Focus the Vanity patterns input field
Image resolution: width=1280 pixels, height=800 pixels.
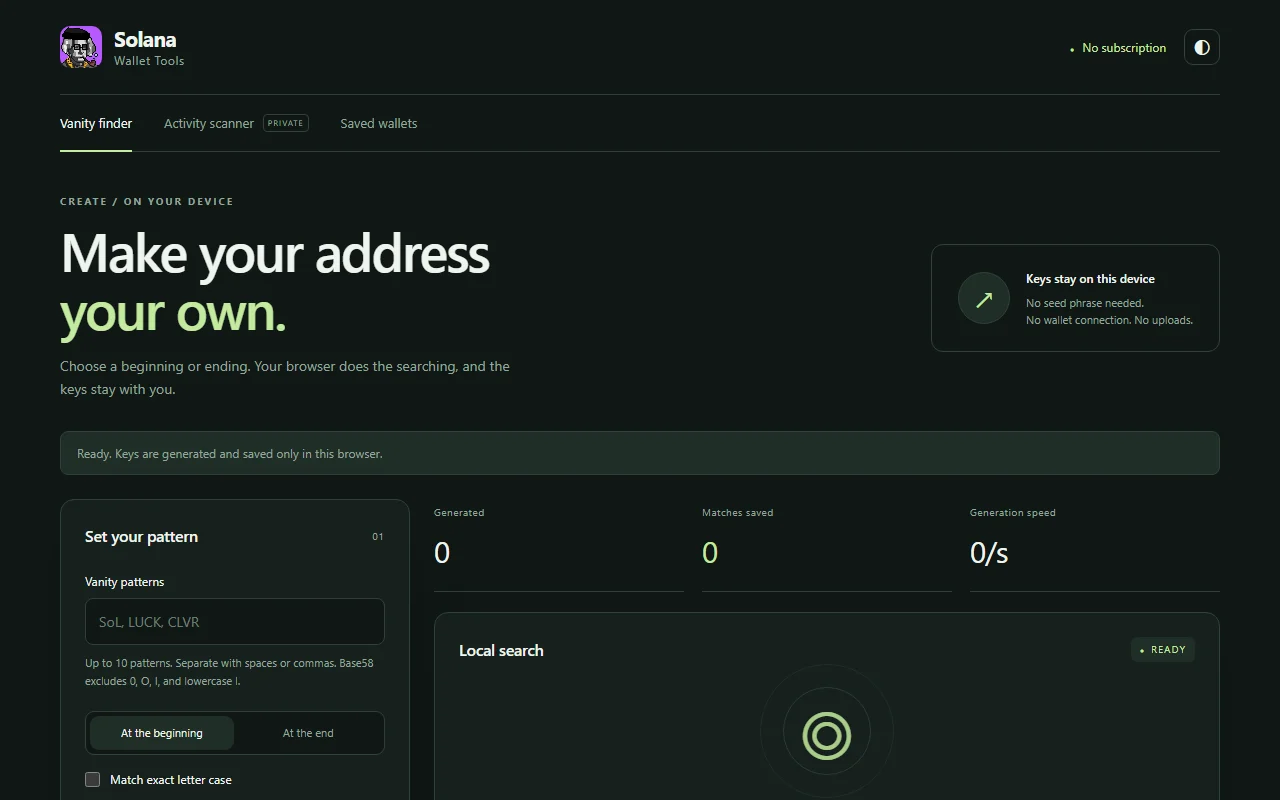(235, 621)
